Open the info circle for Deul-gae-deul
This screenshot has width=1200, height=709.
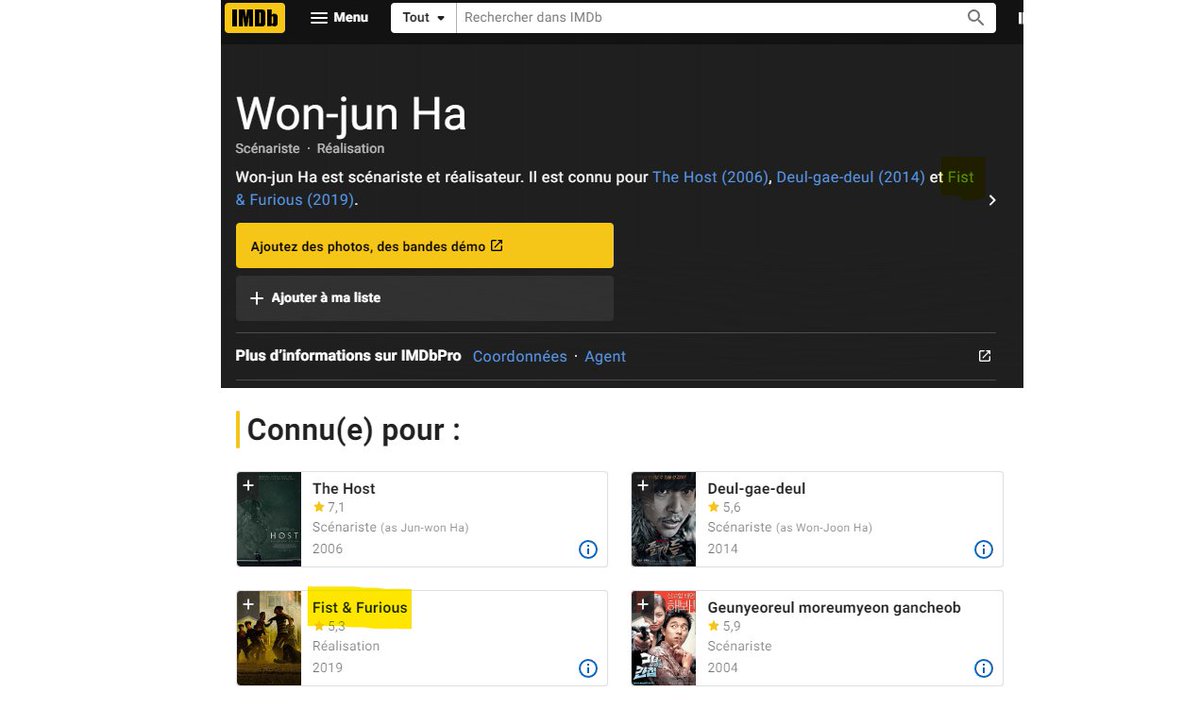pos(983,548)
